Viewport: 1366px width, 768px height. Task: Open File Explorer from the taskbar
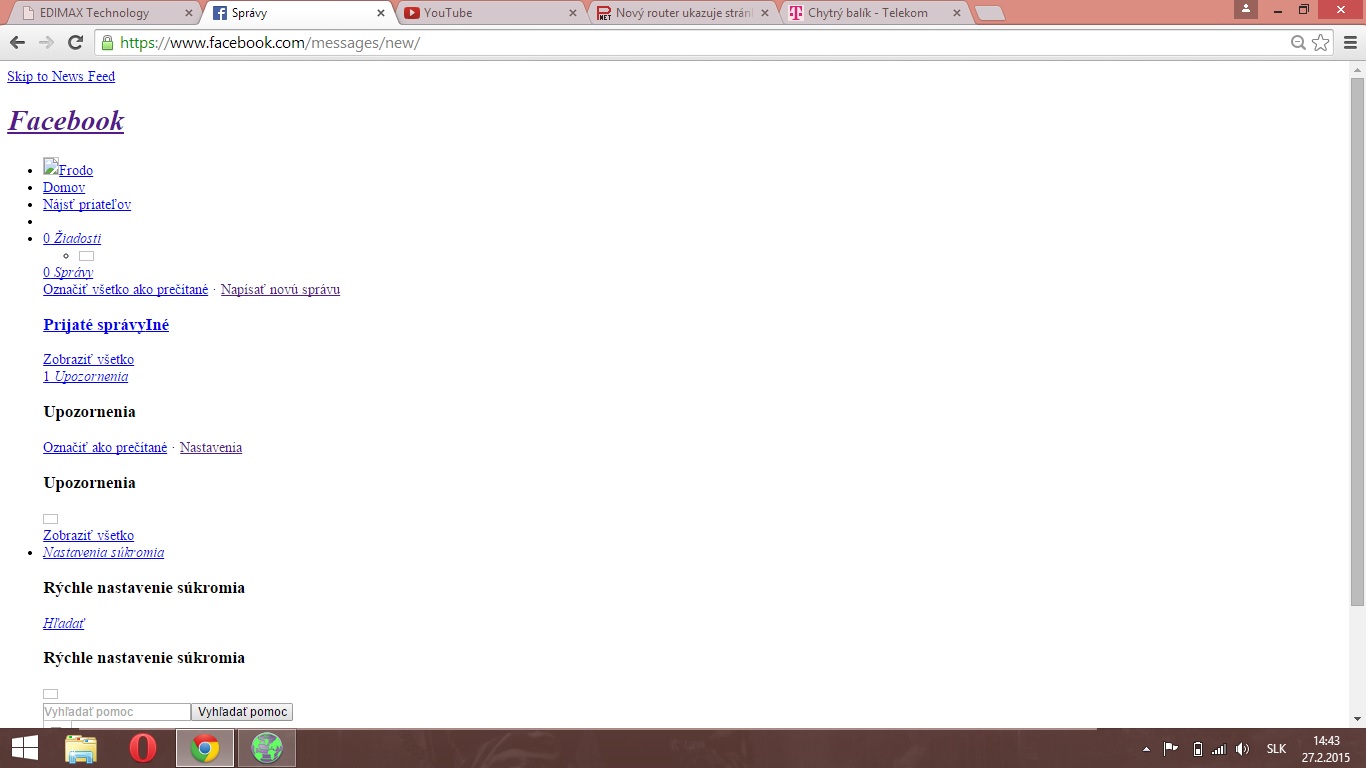81,748
